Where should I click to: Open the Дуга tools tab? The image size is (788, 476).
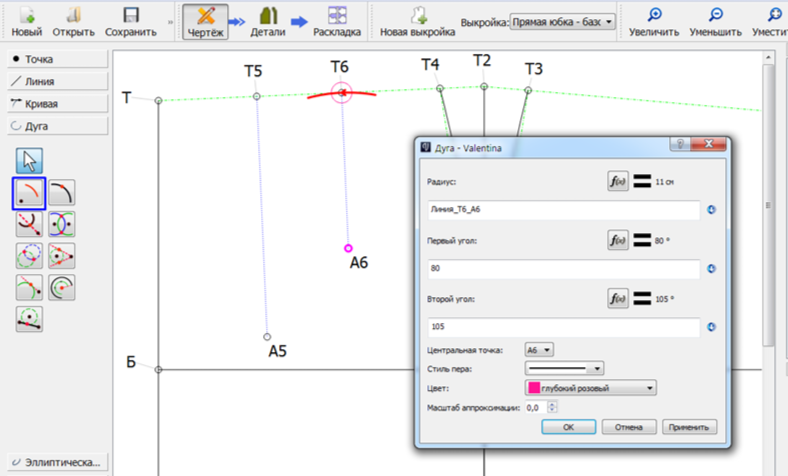57,126
